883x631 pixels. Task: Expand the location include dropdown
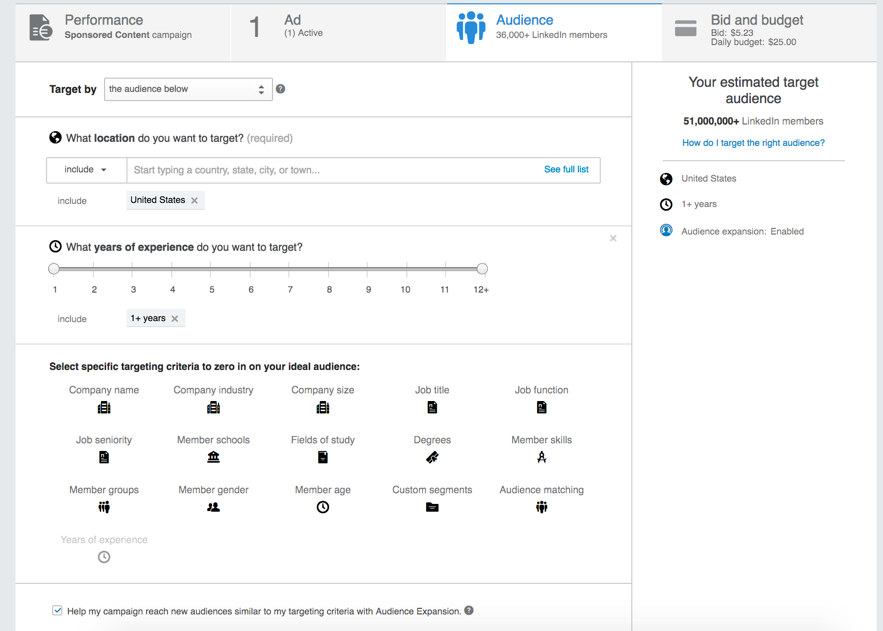point(86,170)
